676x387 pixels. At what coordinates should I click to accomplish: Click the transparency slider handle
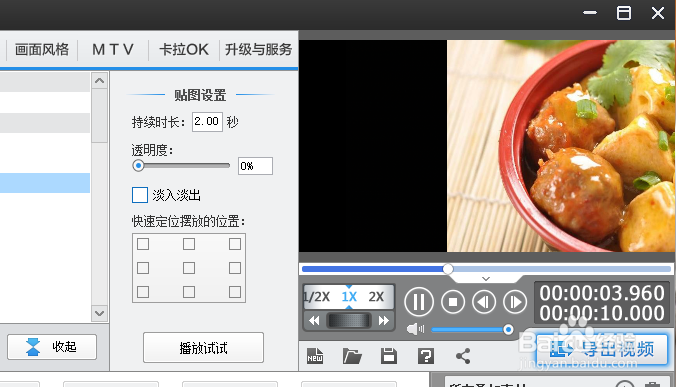(x=138, y=165)
